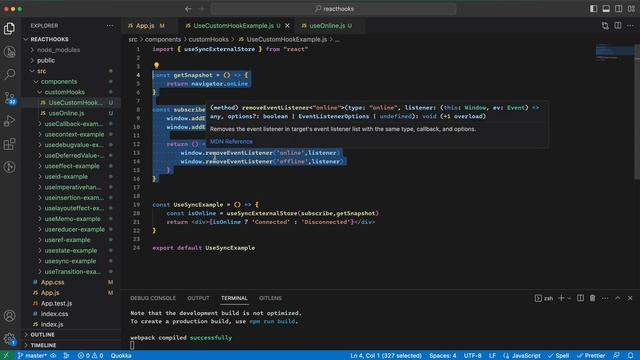Open the Run and Debug view
Viewport: 640px width, 360px height.
(x=9, y=121)
